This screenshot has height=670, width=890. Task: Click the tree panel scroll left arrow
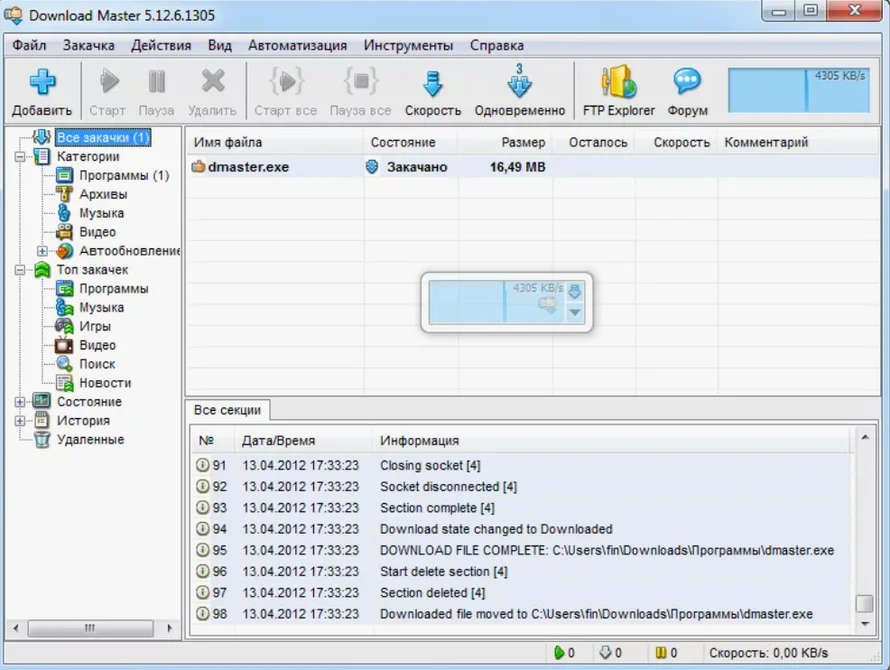(x=16, y=628)
